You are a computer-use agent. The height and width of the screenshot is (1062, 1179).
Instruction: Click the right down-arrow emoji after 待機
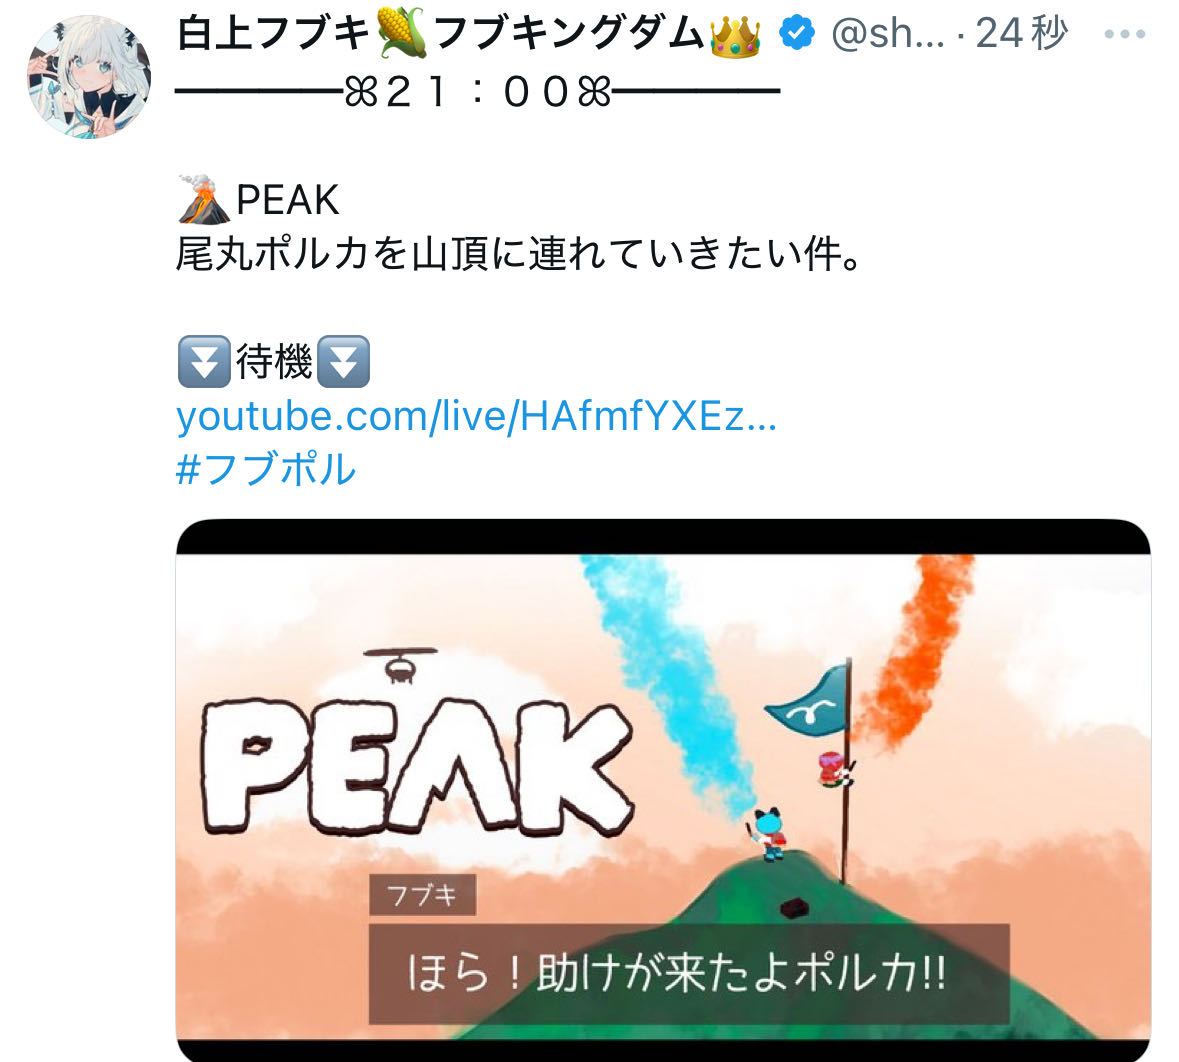click(344, 362)
